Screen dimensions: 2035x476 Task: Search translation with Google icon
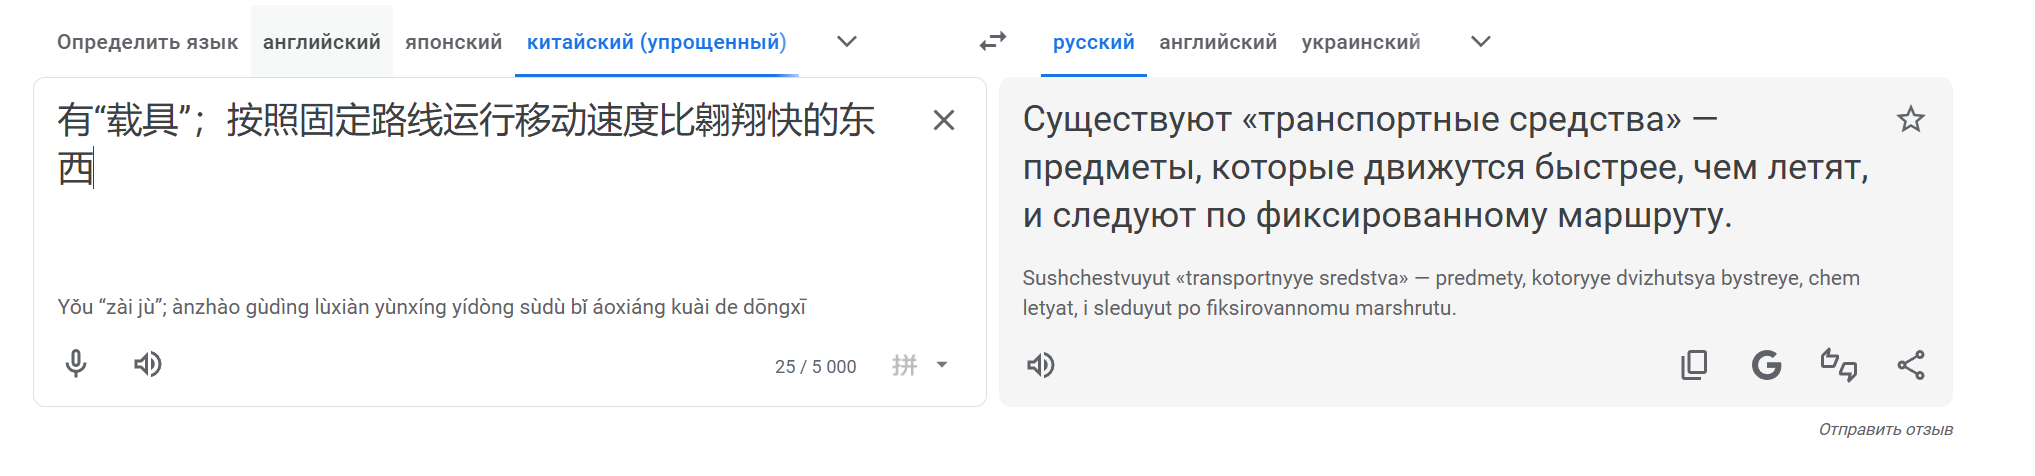pos(1766,365)
